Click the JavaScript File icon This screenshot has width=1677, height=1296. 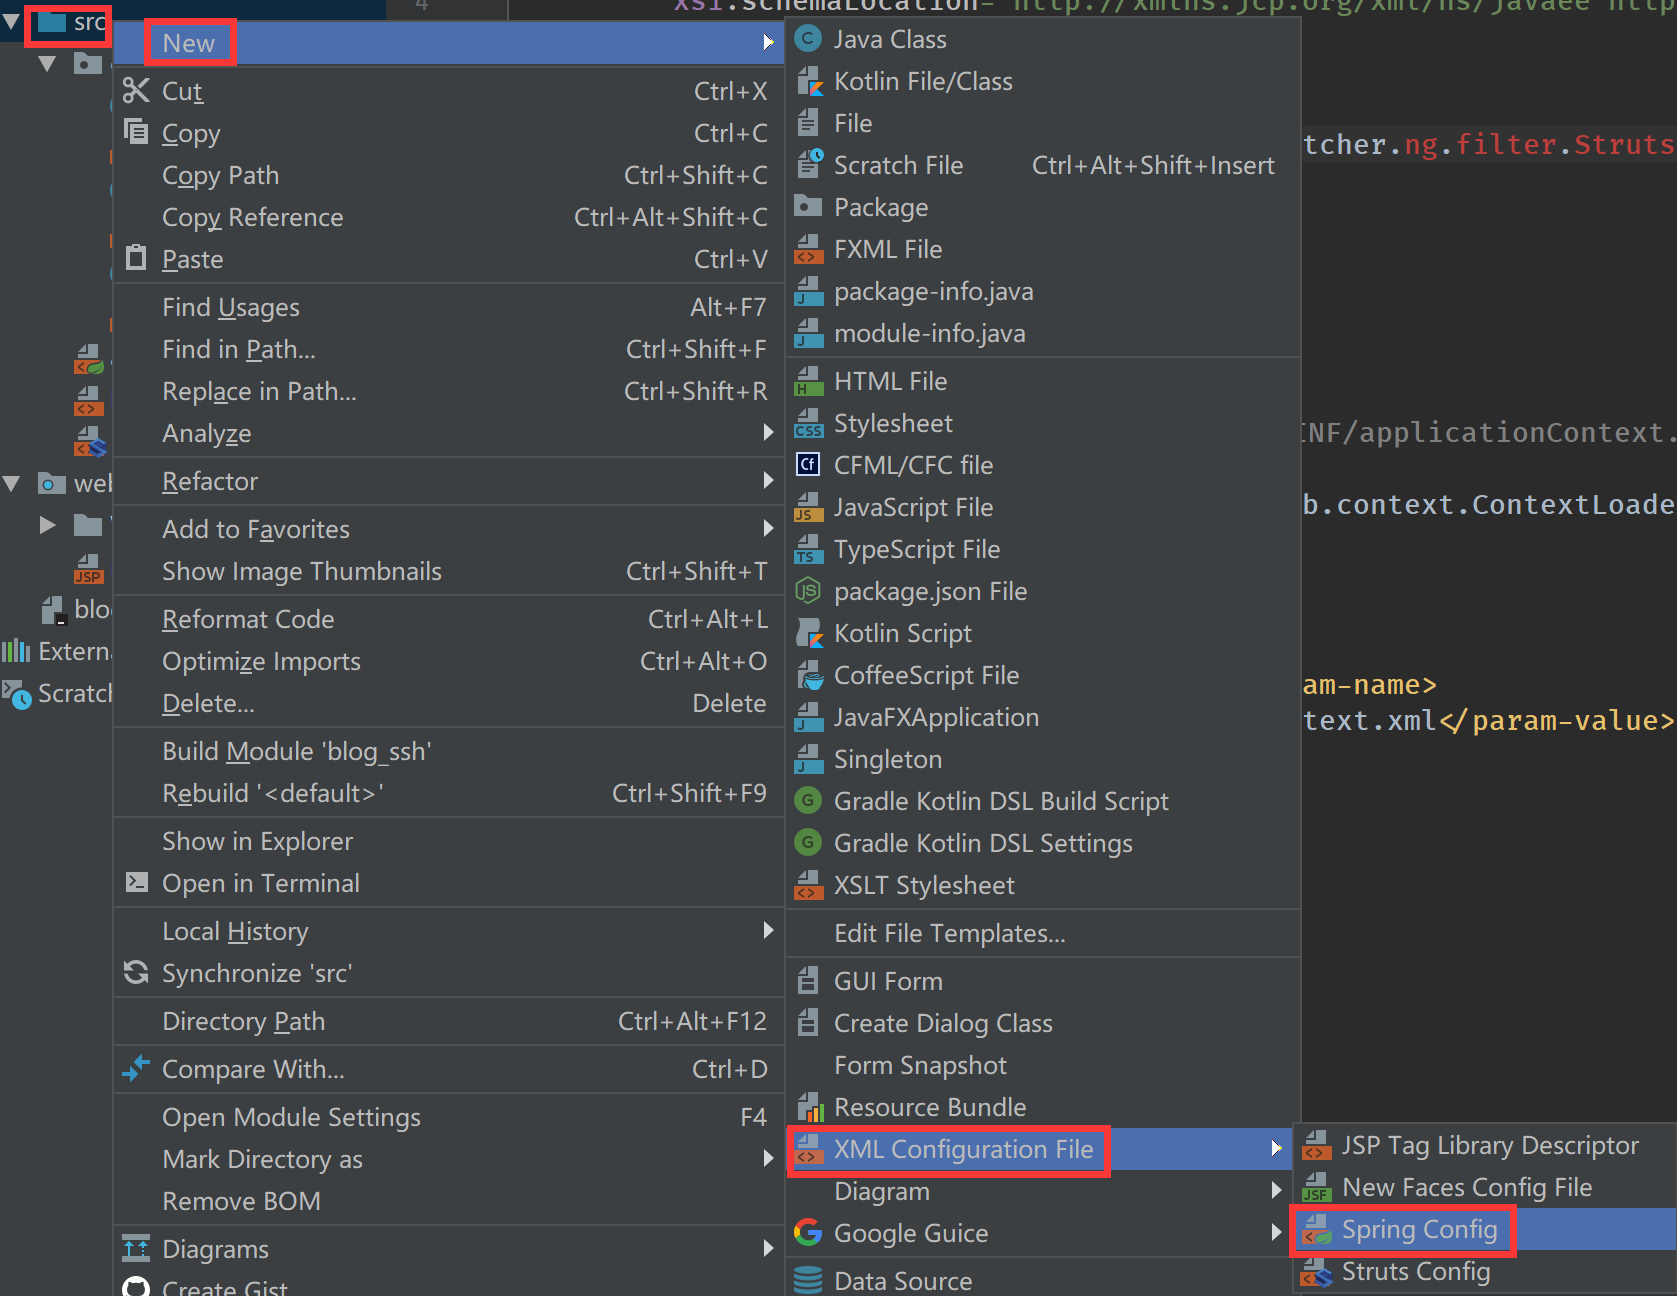(808, 507)
